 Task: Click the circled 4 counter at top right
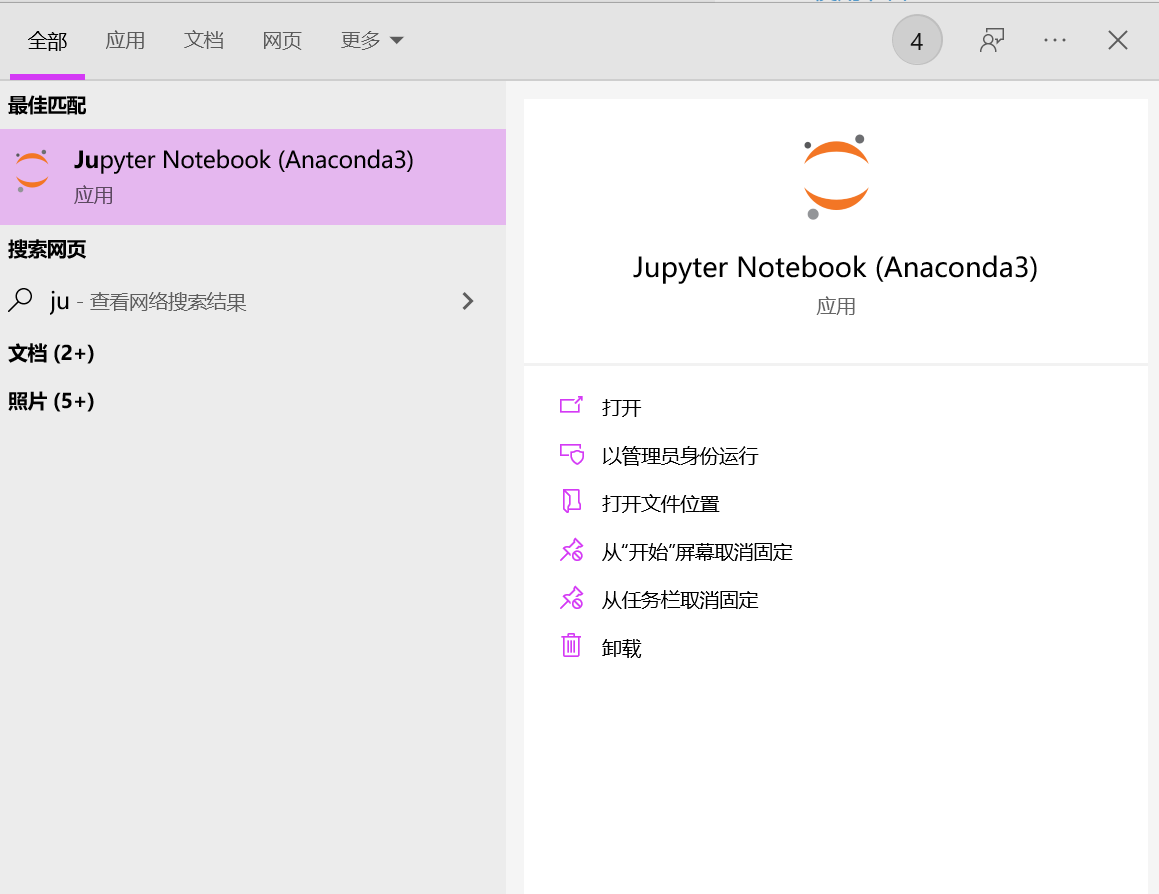pos(917,39)
